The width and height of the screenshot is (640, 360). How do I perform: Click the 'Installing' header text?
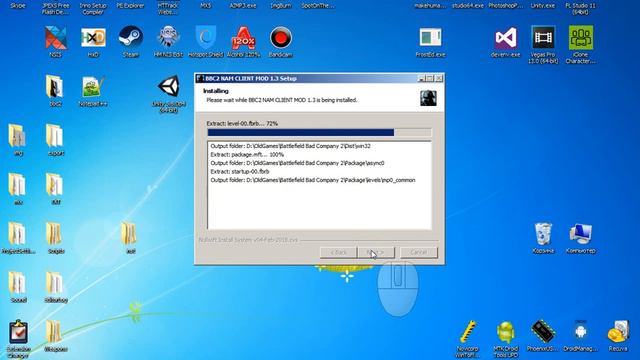[x=216, y=91]
